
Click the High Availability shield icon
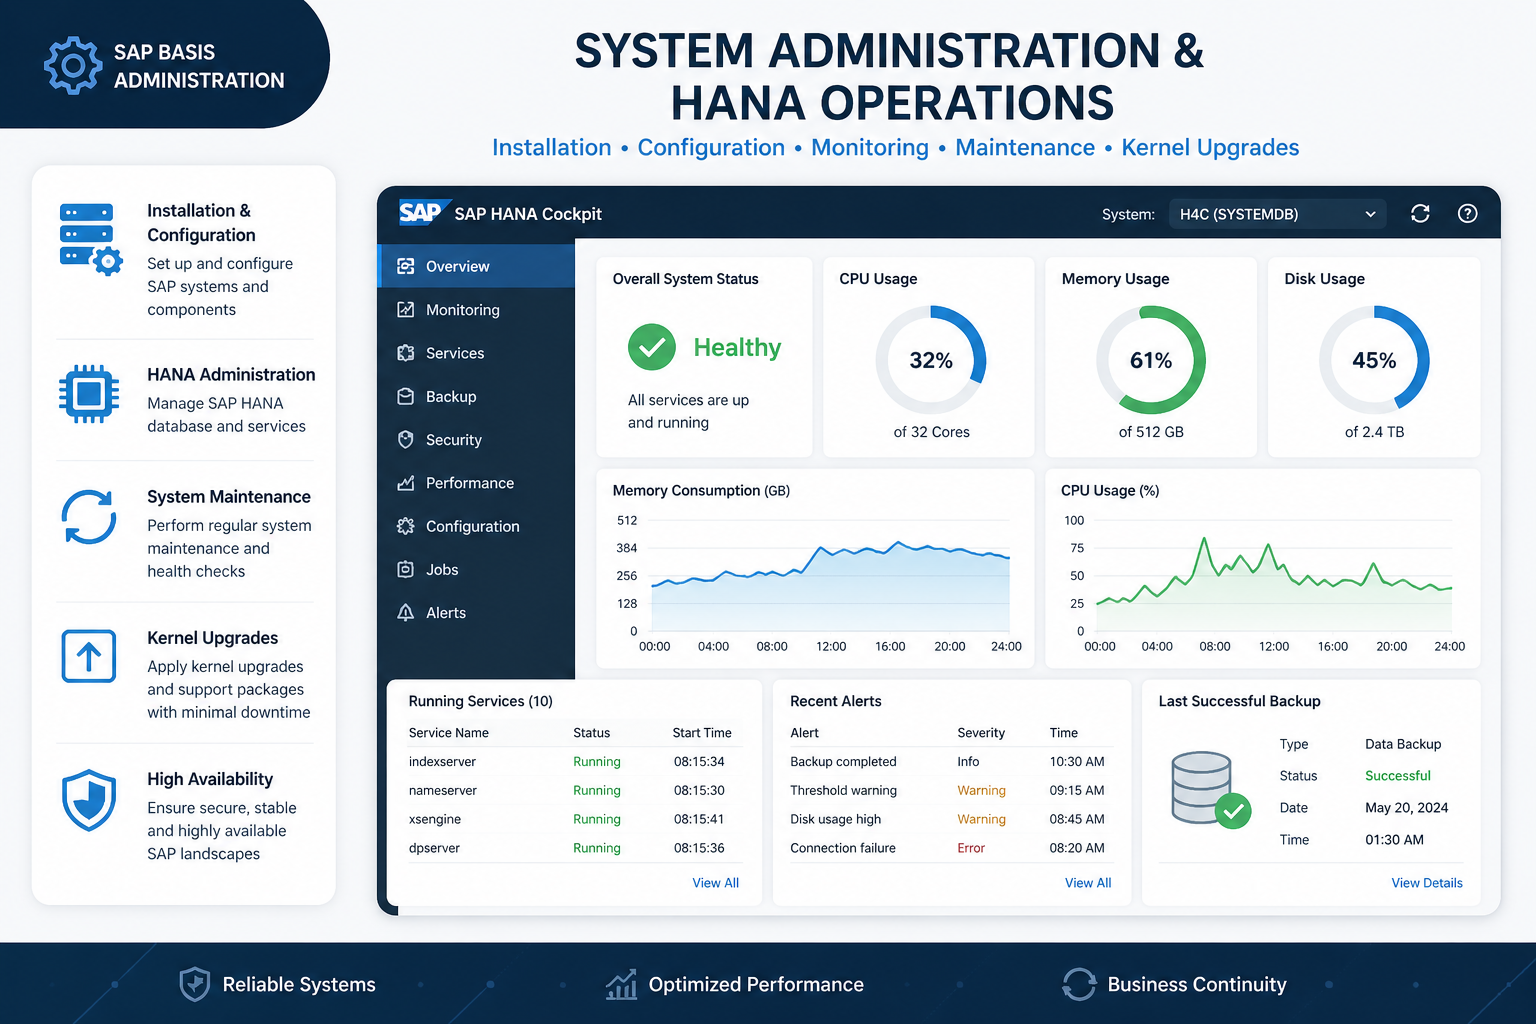tap(89, 800)
